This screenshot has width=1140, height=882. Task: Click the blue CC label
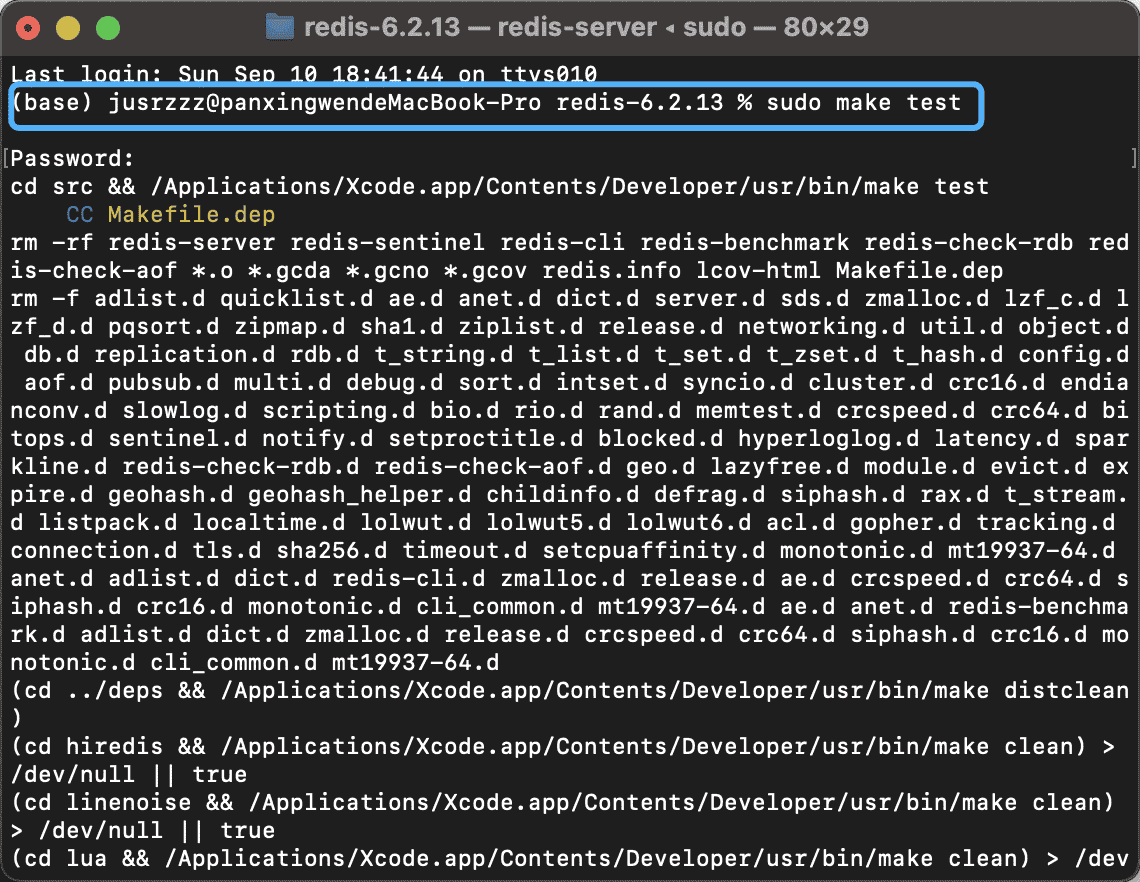click(80, 214)
